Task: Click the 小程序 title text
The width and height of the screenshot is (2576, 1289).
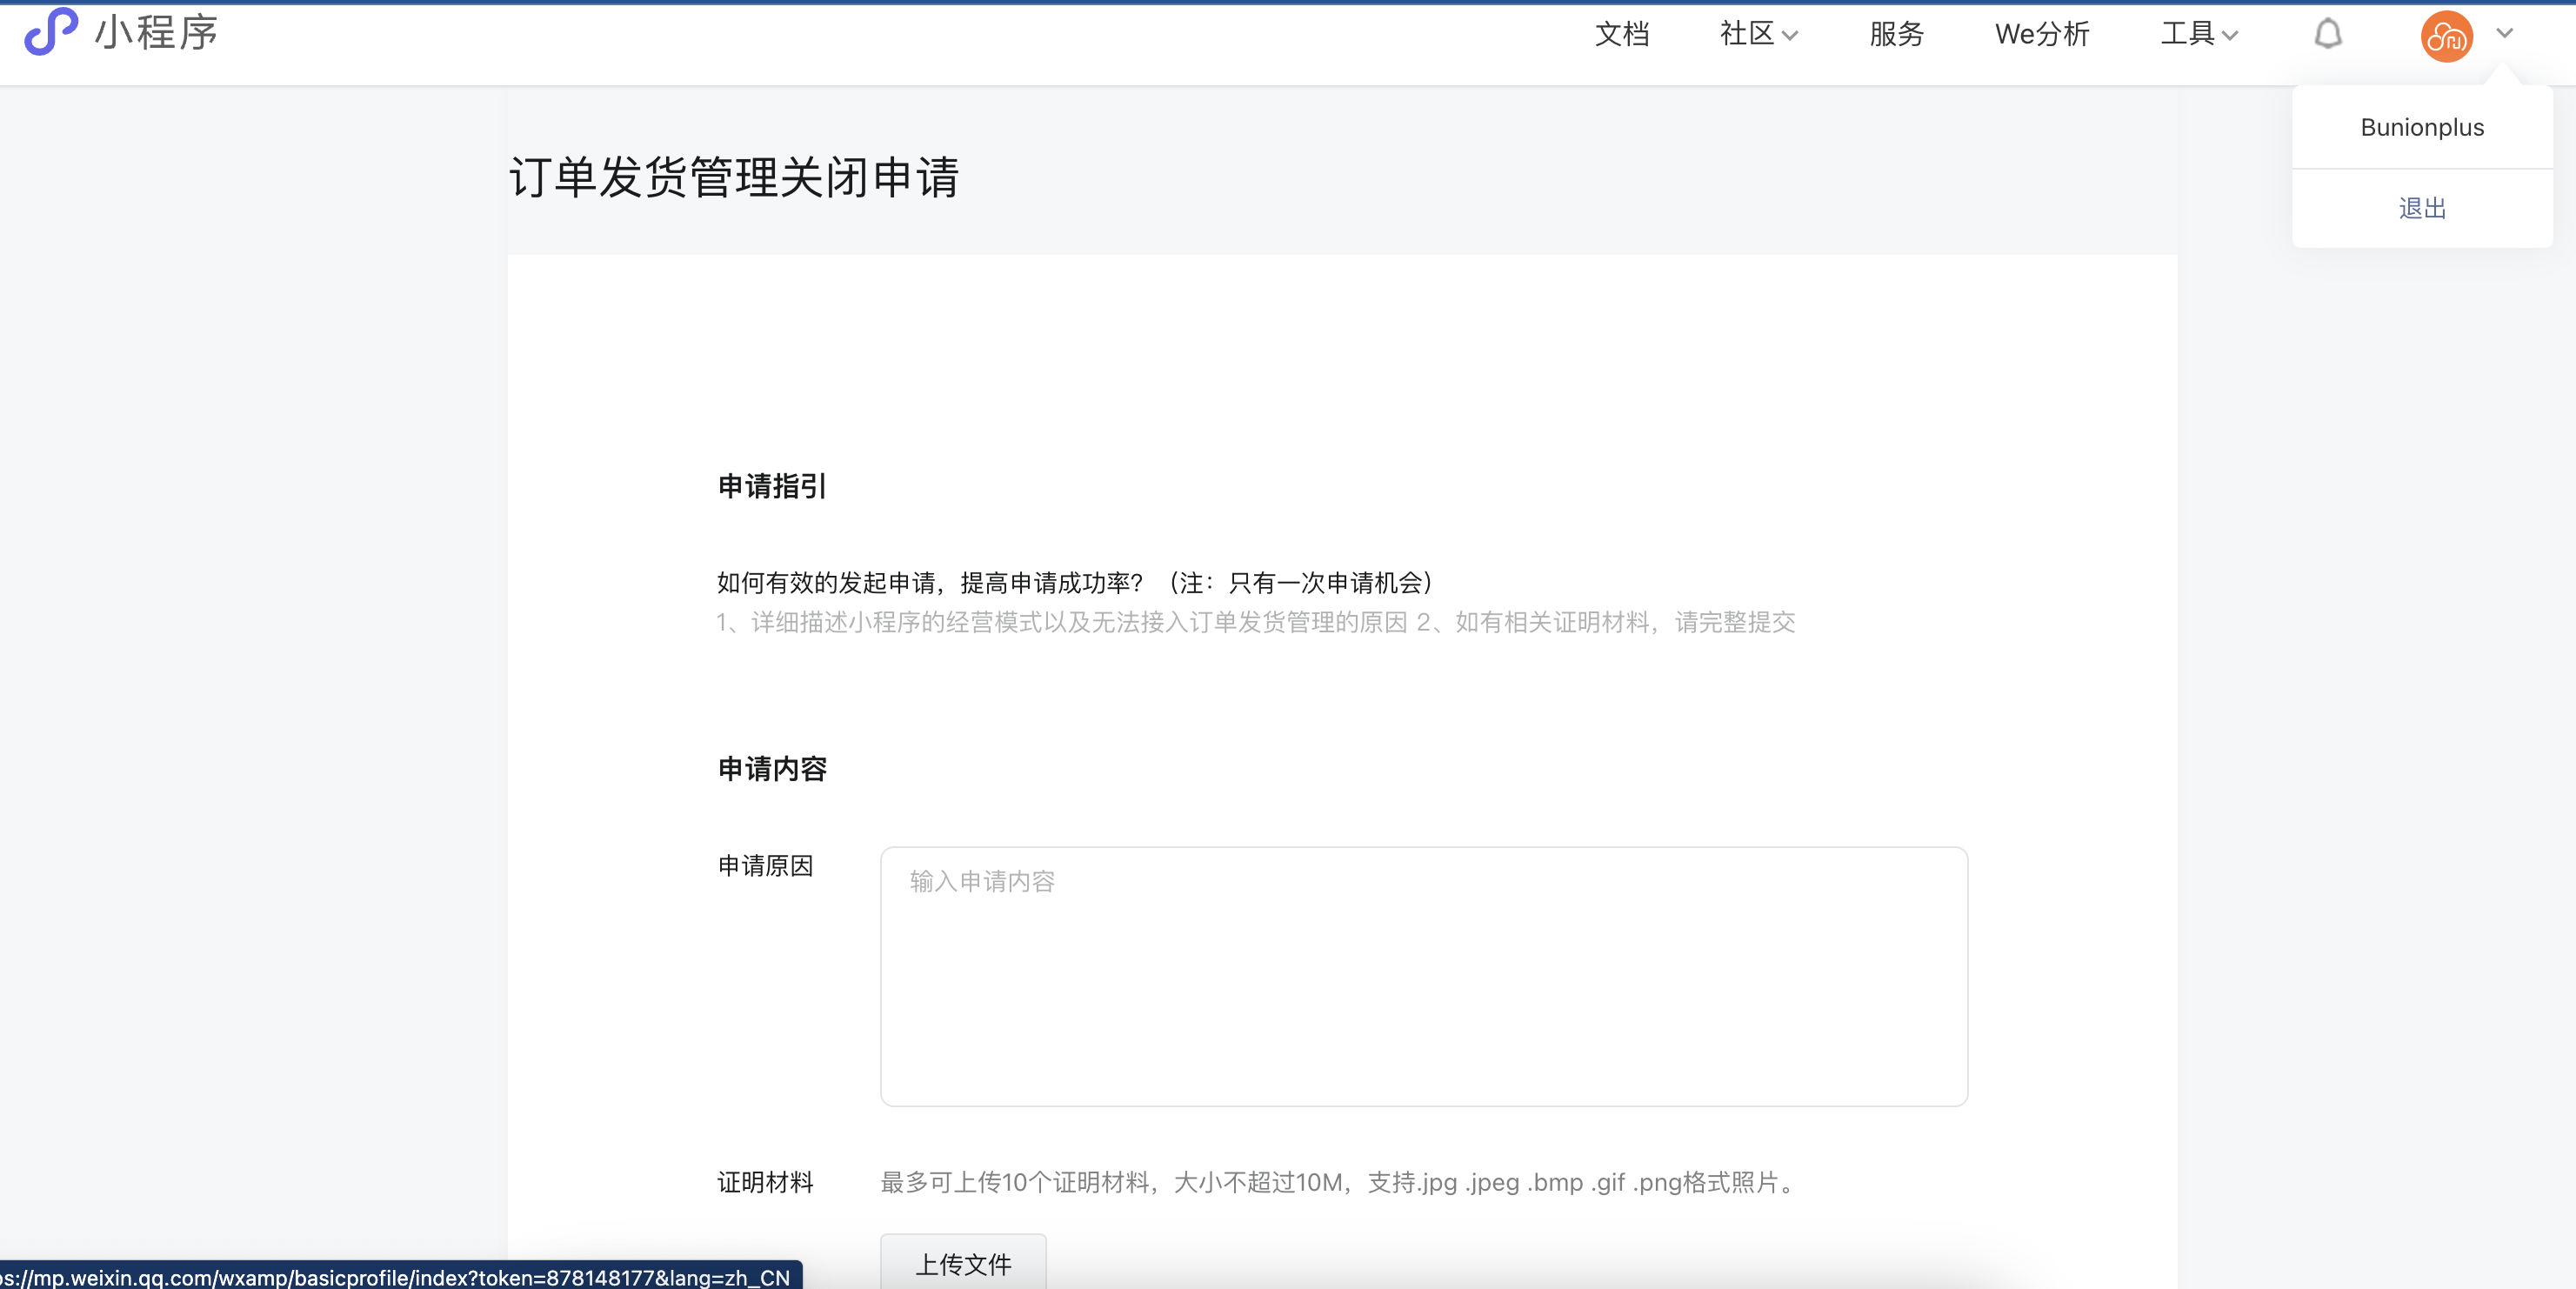Action: tap(157, 32)
